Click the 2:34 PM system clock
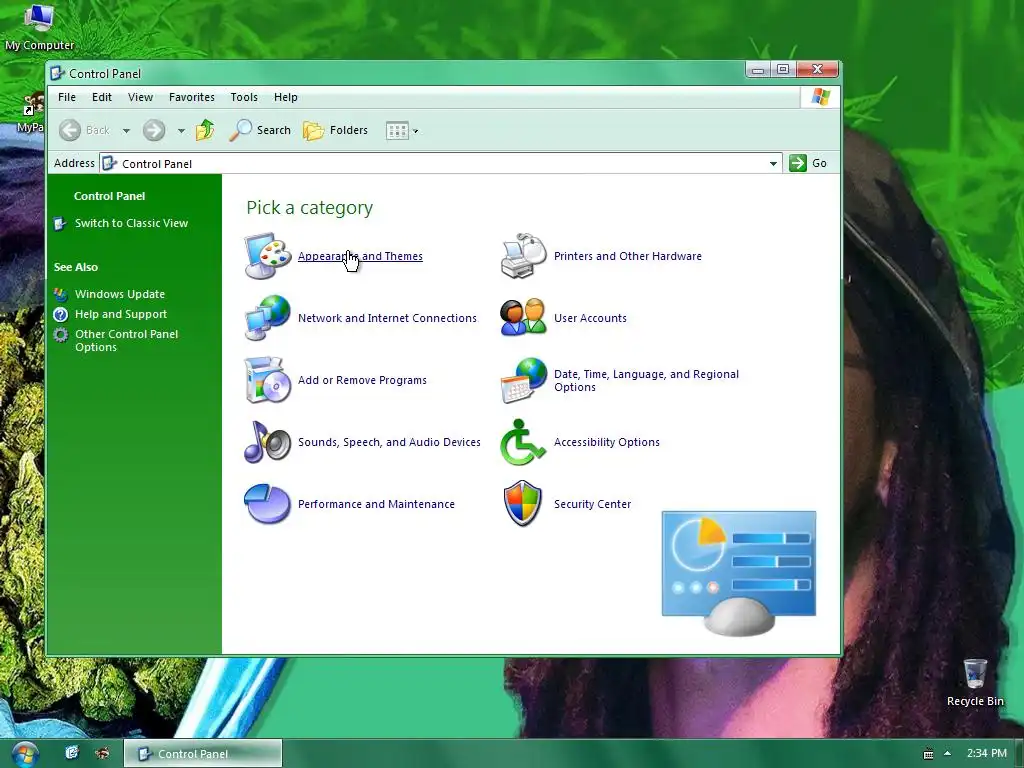Image resolution: width=1024 pixels, height=768 pixels. tap(986, 753)
